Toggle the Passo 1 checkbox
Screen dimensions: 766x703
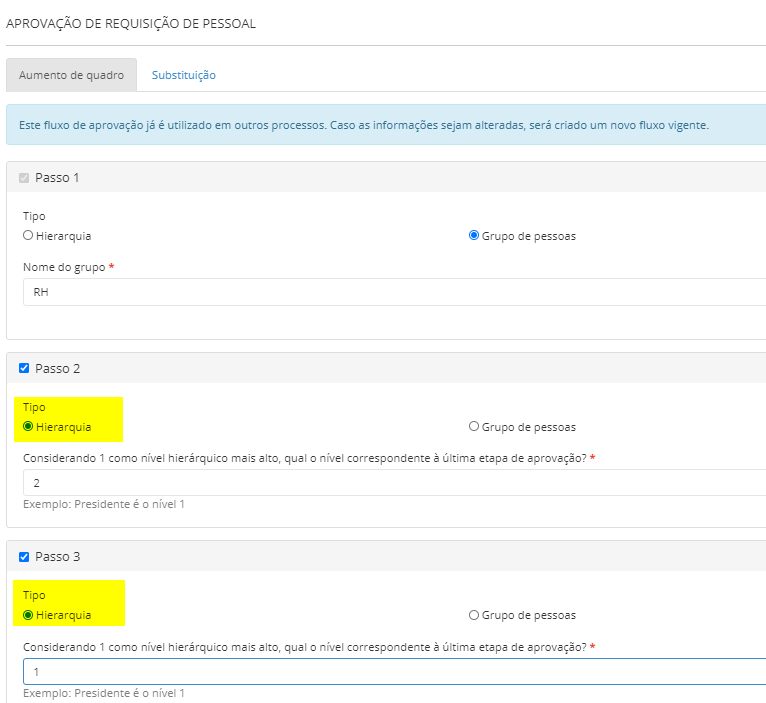coord(24,177)
